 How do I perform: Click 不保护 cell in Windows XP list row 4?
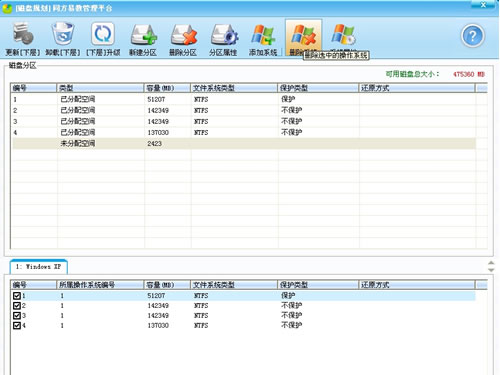click(292, 325)
